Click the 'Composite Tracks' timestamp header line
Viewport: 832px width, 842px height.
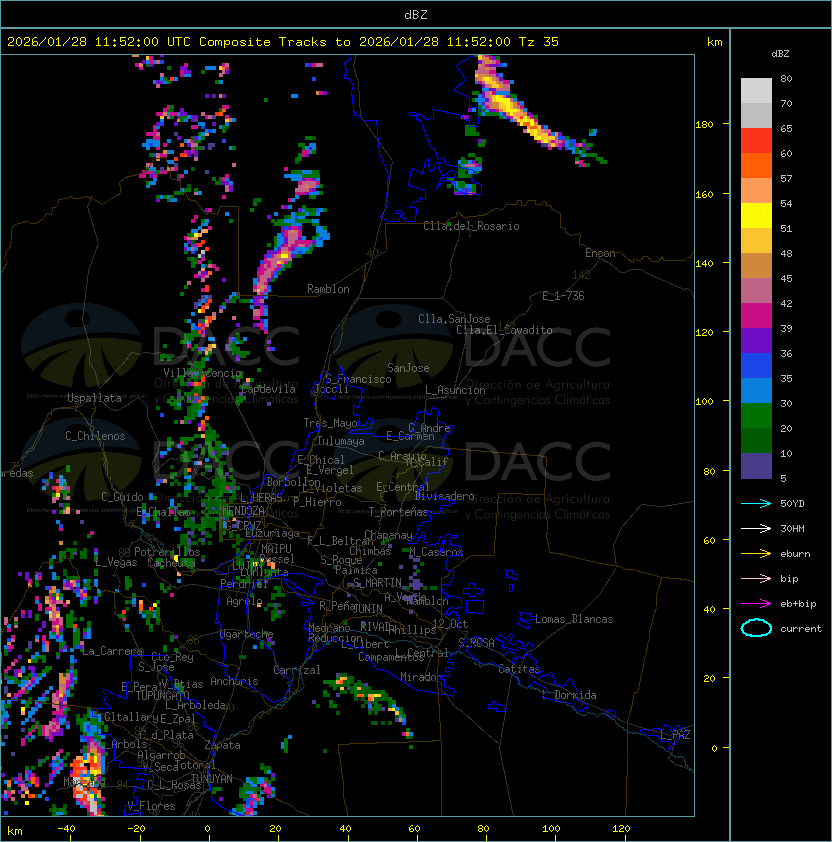pos(283,41)
